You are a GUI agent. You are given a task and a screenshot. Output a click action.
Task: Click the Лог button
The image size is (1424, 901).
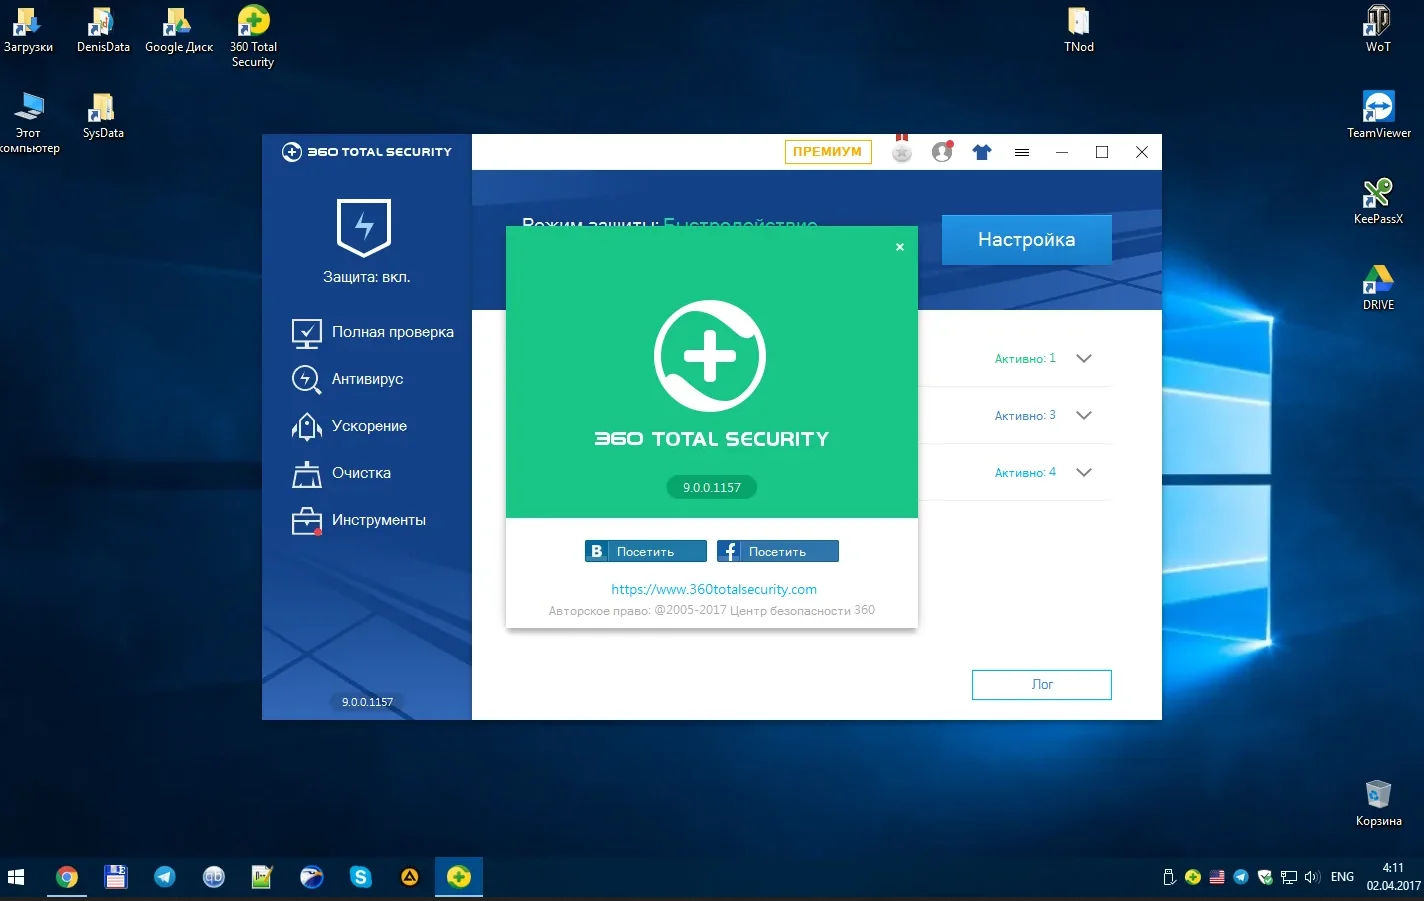[1042, 685]
